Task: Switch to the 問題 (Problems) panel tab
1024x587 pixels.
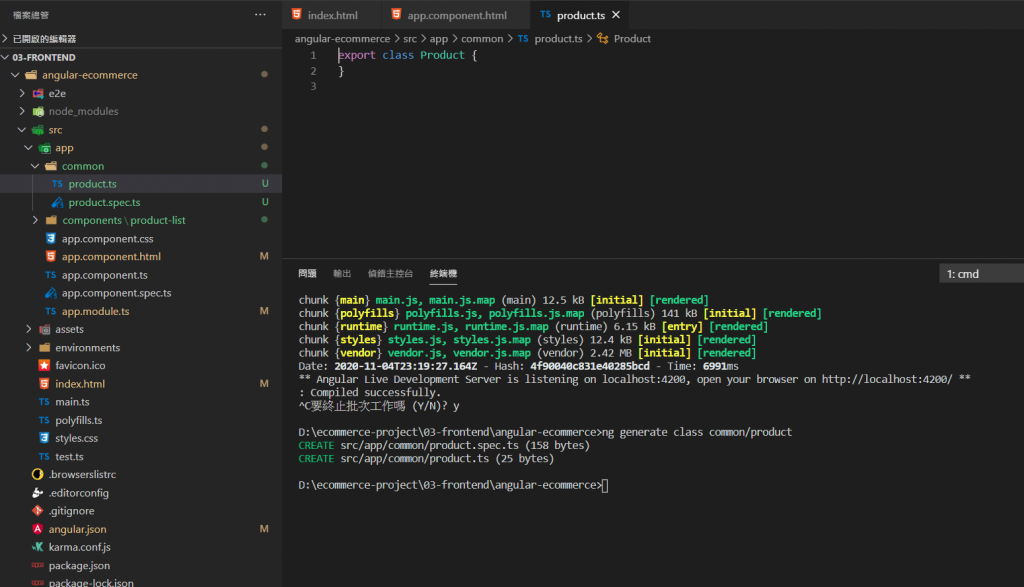Action: click(307, 274)
